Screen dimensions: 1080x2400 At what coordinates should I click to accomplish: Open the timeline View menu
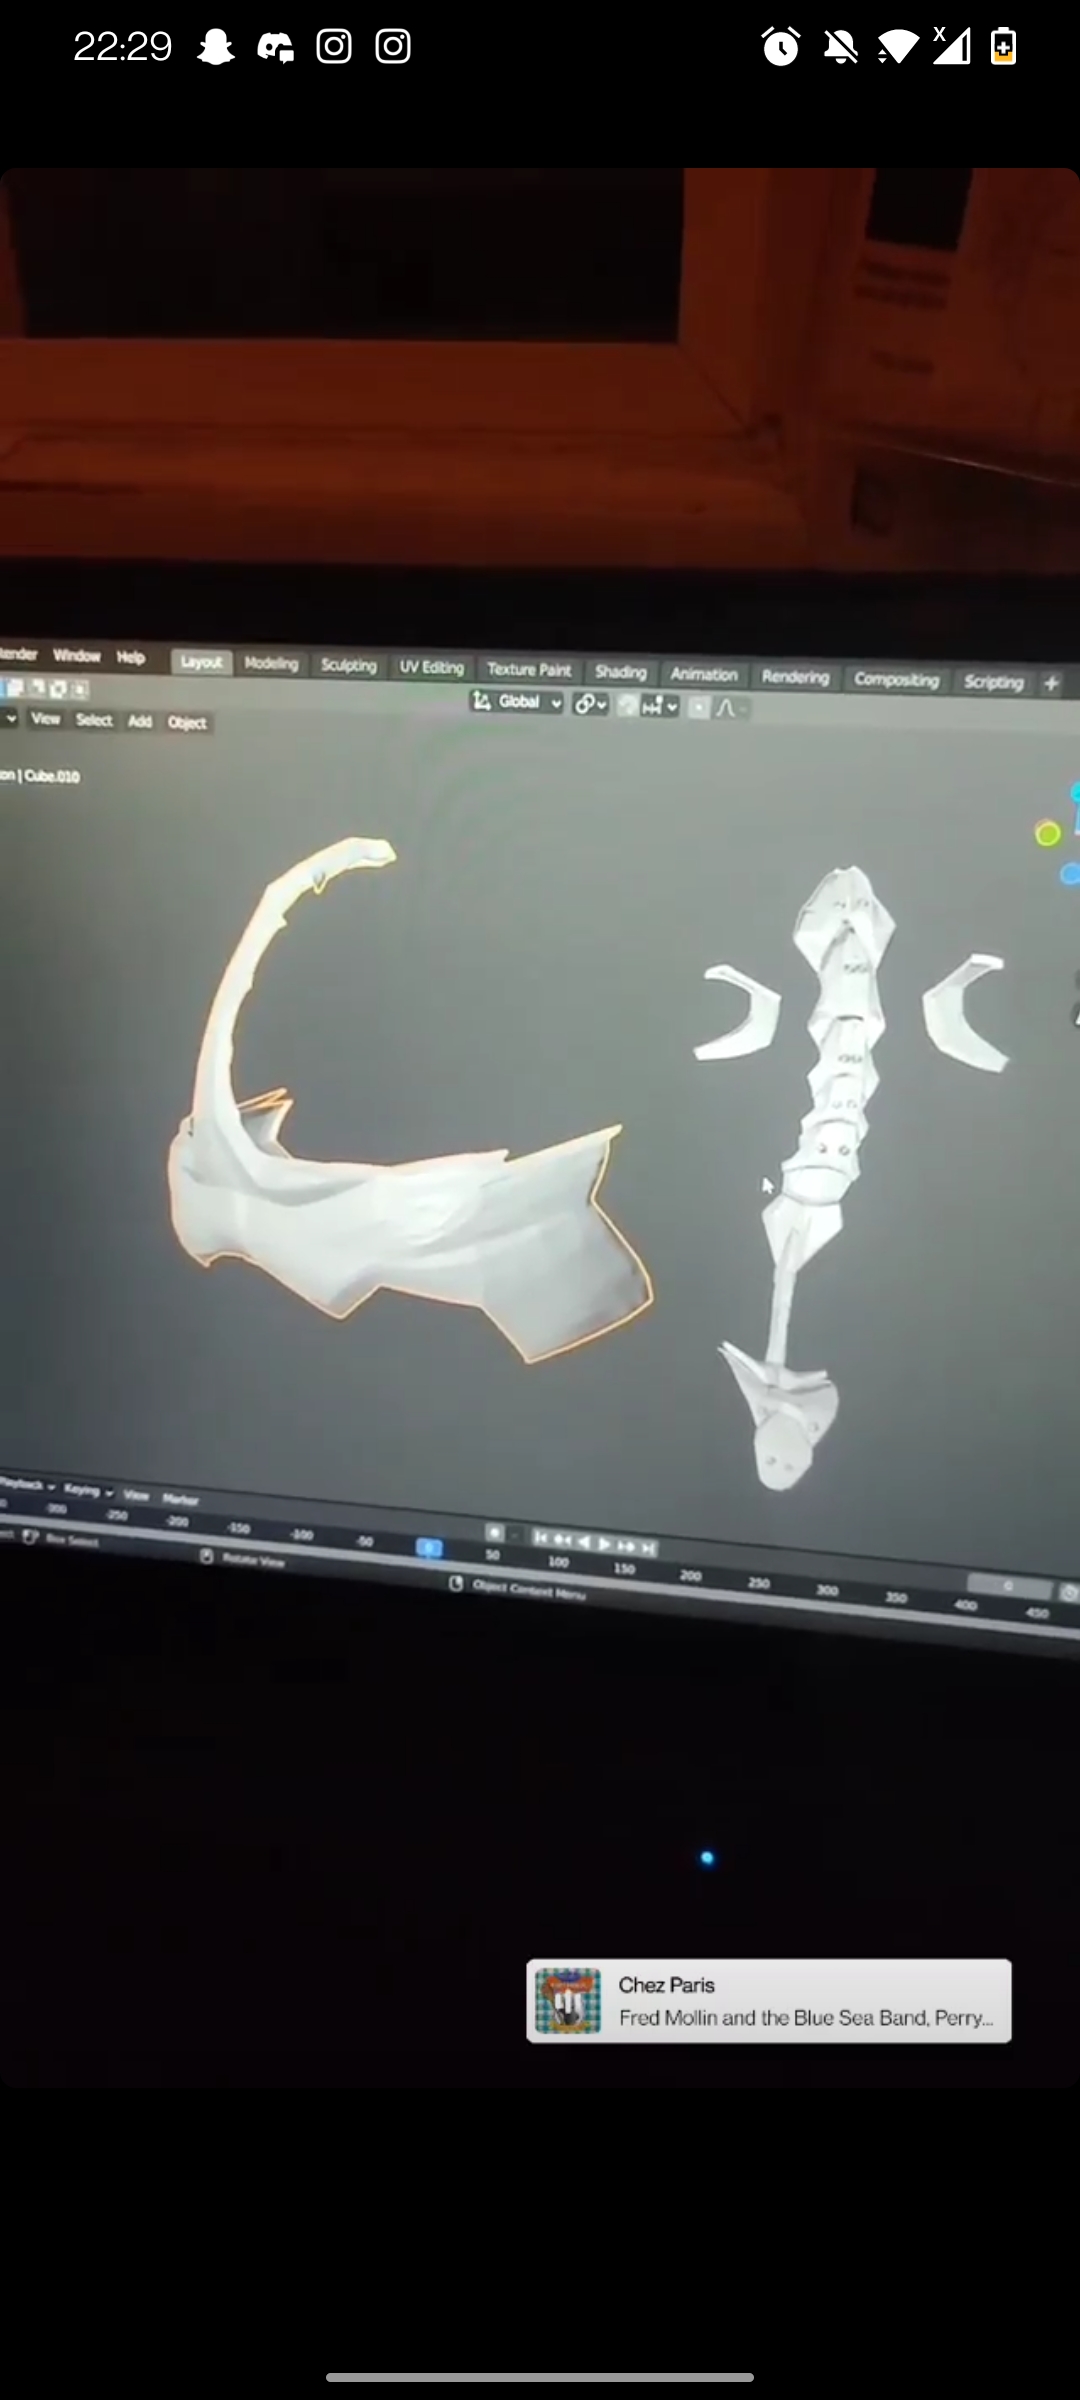[136, 1495]
